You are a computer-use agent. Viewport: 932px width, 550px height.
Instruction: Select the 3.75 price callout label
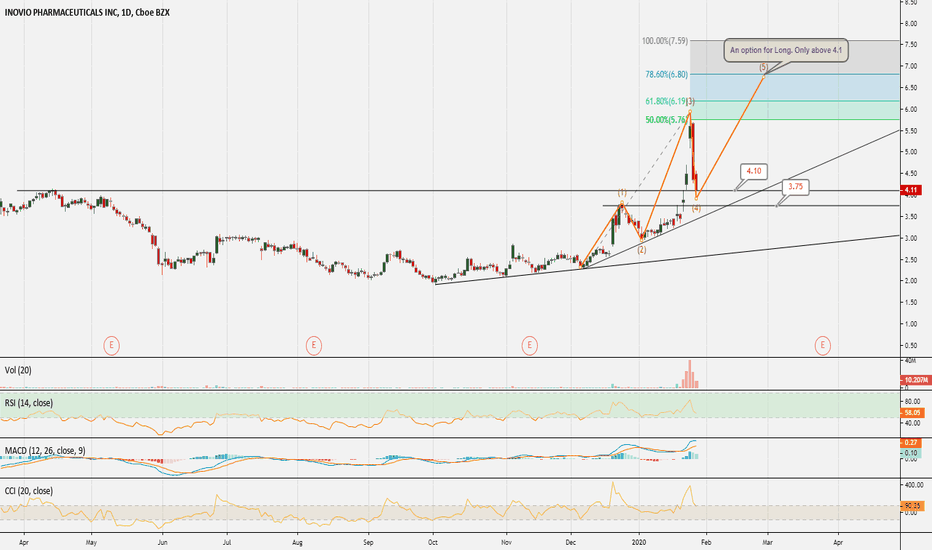[x=795, y=187]
